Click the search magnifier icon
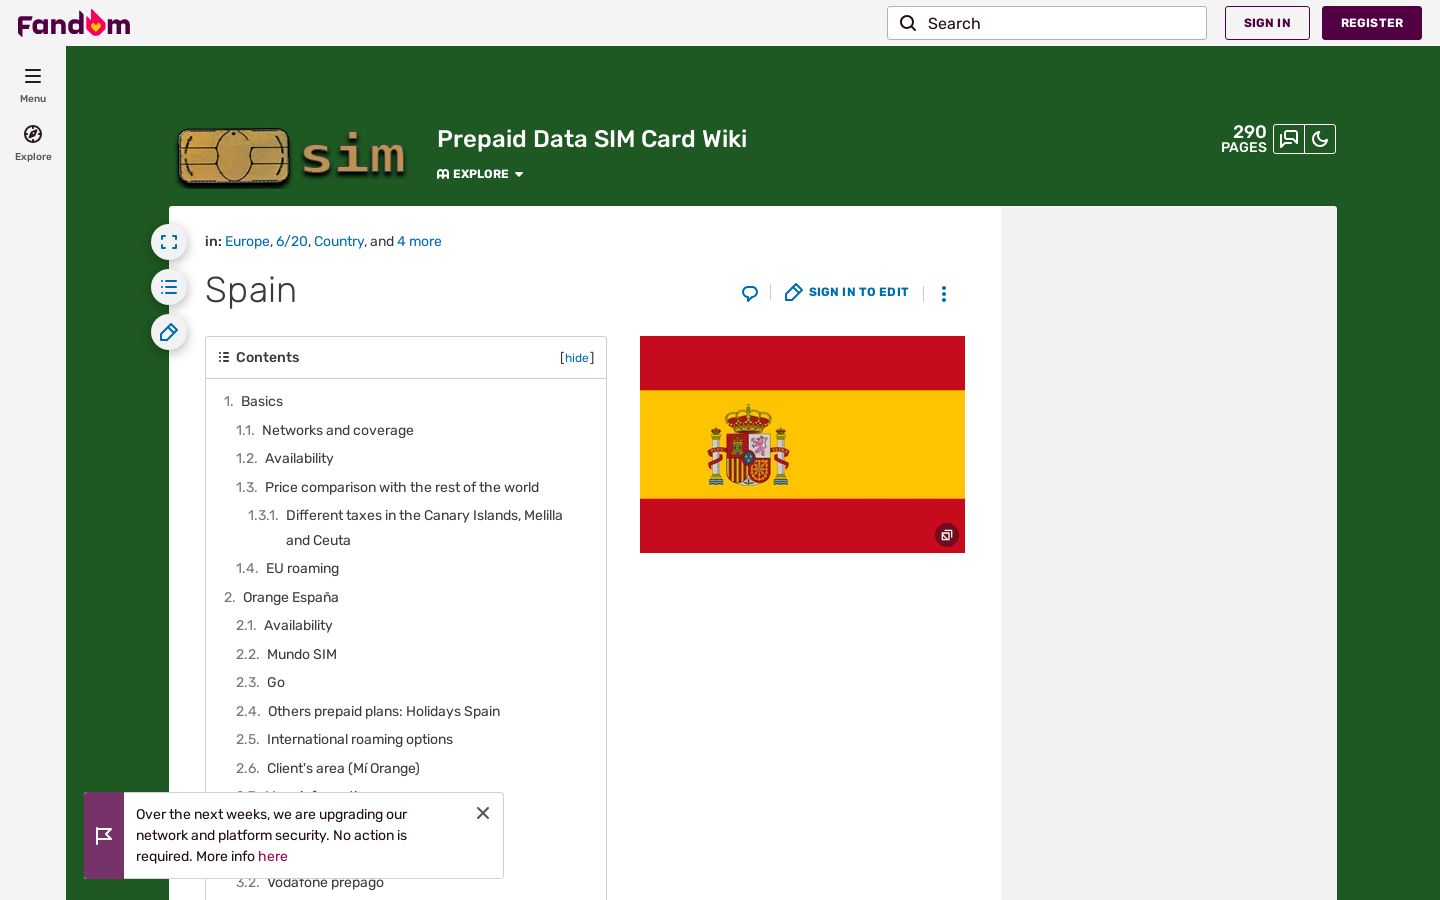The height and width of the screenshot is (900, 1440). point(908,23)
